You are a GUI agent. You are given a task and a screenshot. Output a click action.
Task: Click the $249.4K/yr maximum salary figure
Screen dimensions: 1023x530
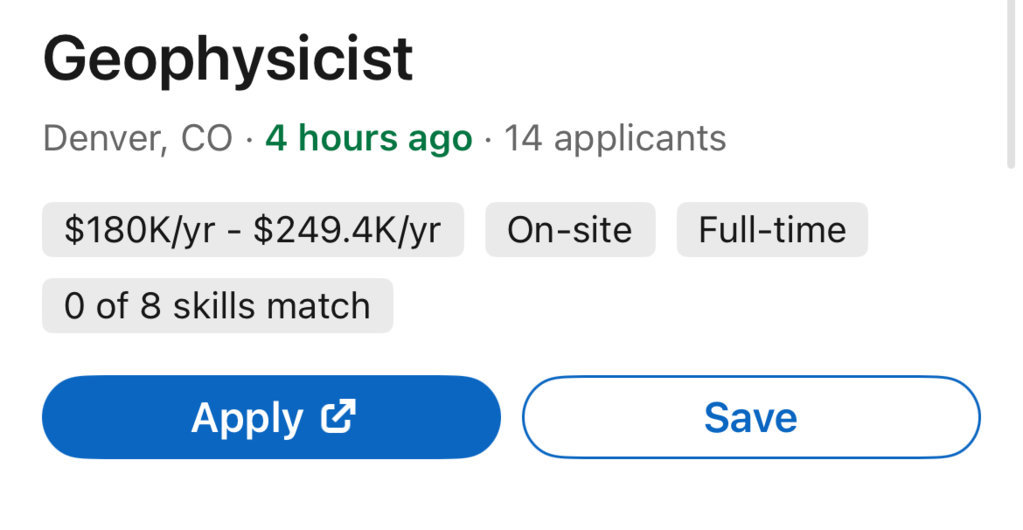point(347,230)
